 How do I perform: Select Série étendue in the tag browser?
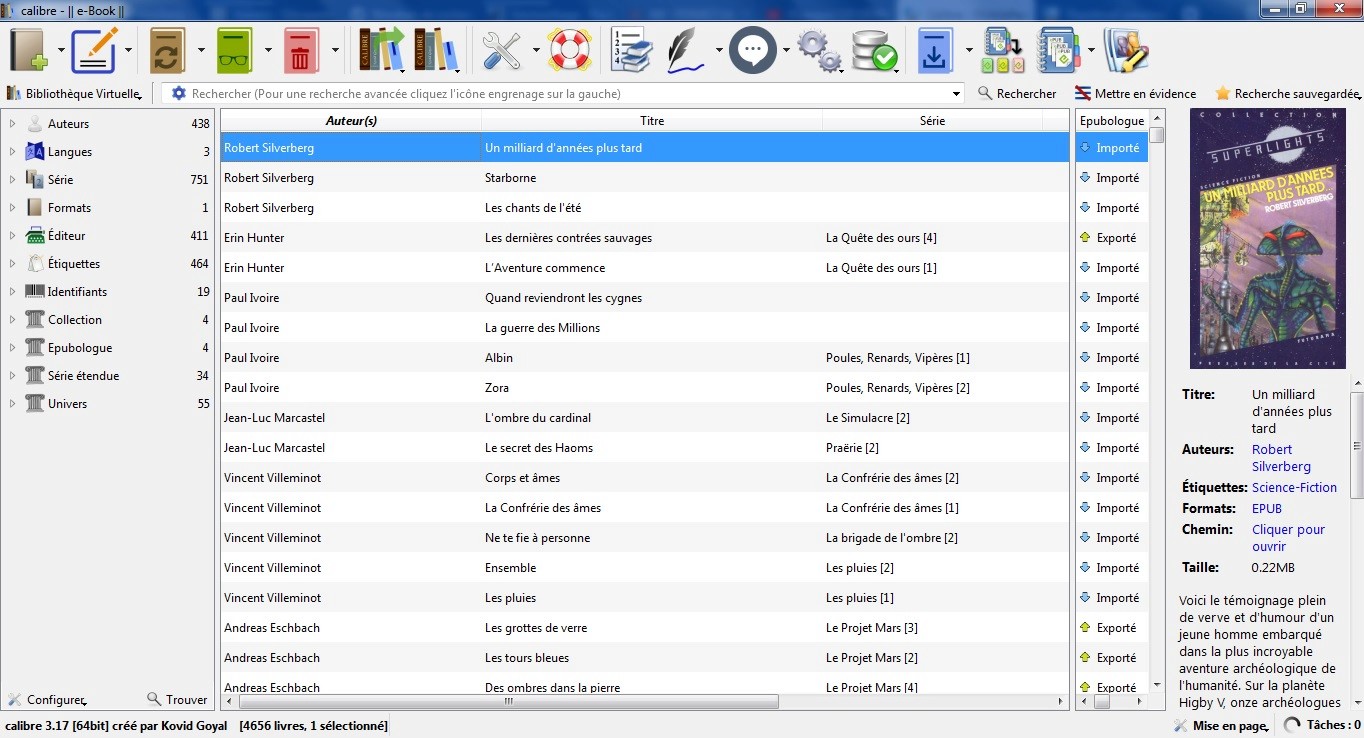(83, 376)
